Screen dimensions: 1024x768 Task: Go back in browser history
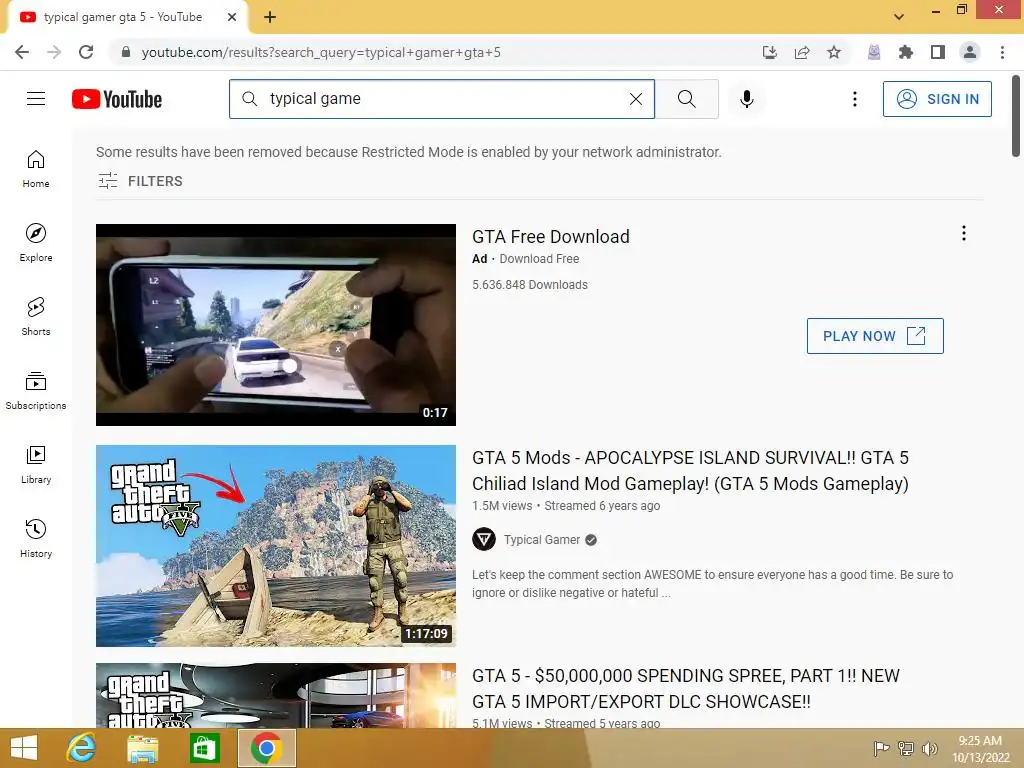point(22,52)
